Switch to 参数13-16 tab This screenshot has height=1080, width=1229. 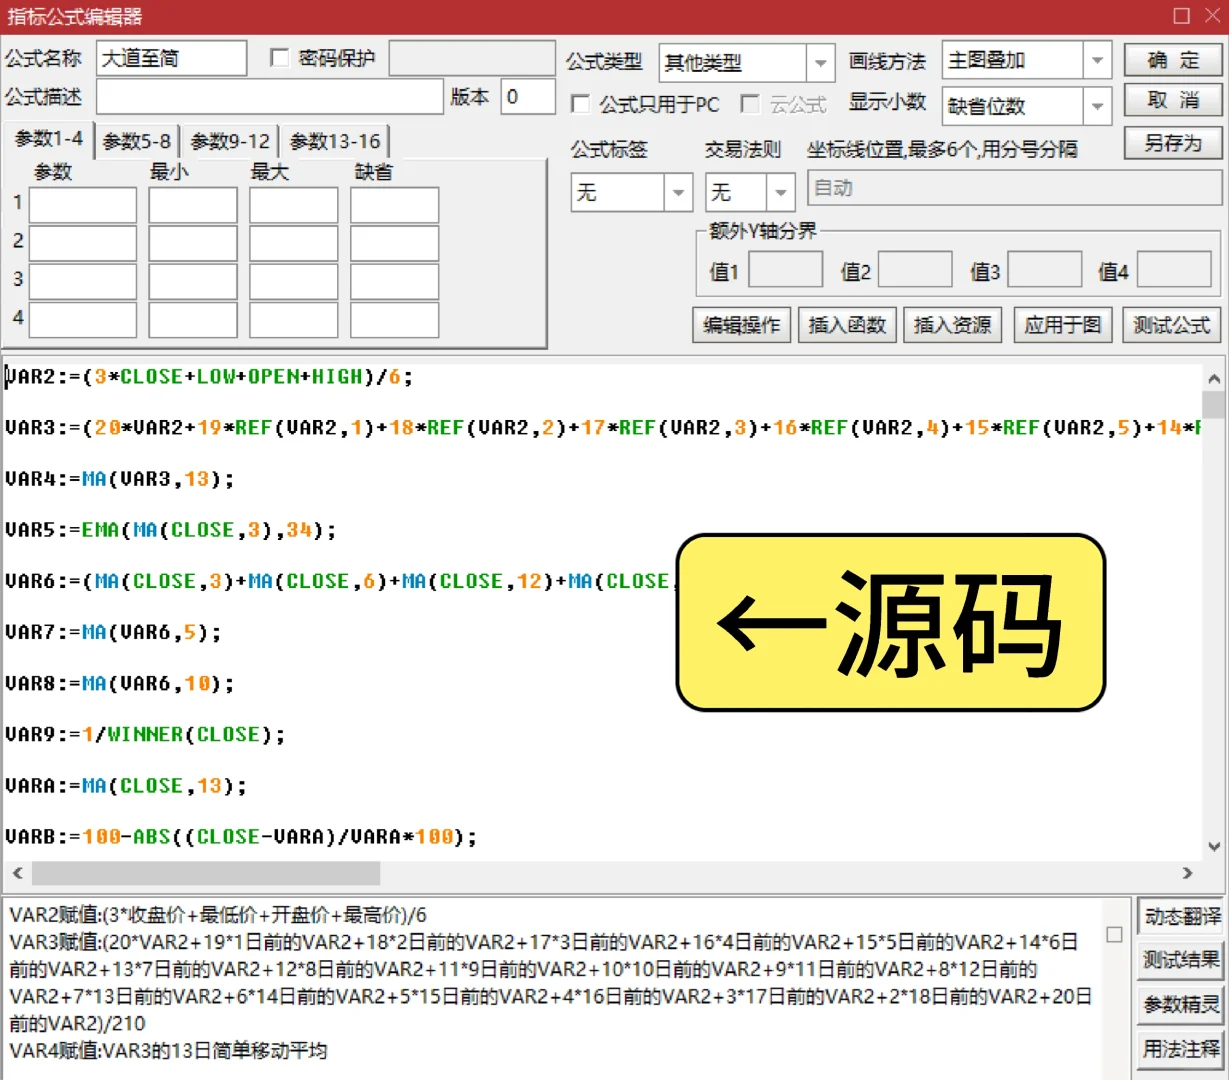[335, 142]
